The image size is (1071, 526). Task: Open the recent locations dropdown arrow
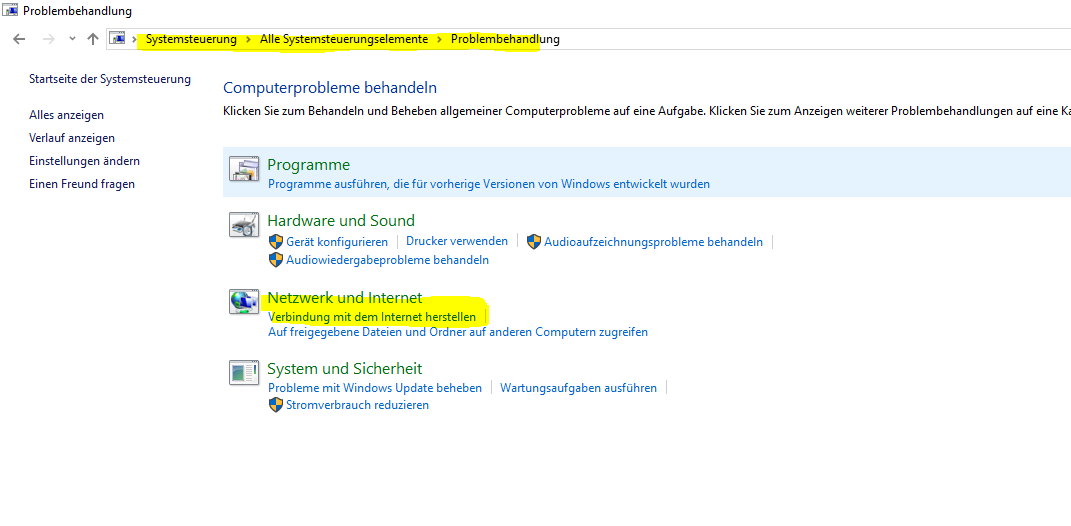tap(72, 39)
